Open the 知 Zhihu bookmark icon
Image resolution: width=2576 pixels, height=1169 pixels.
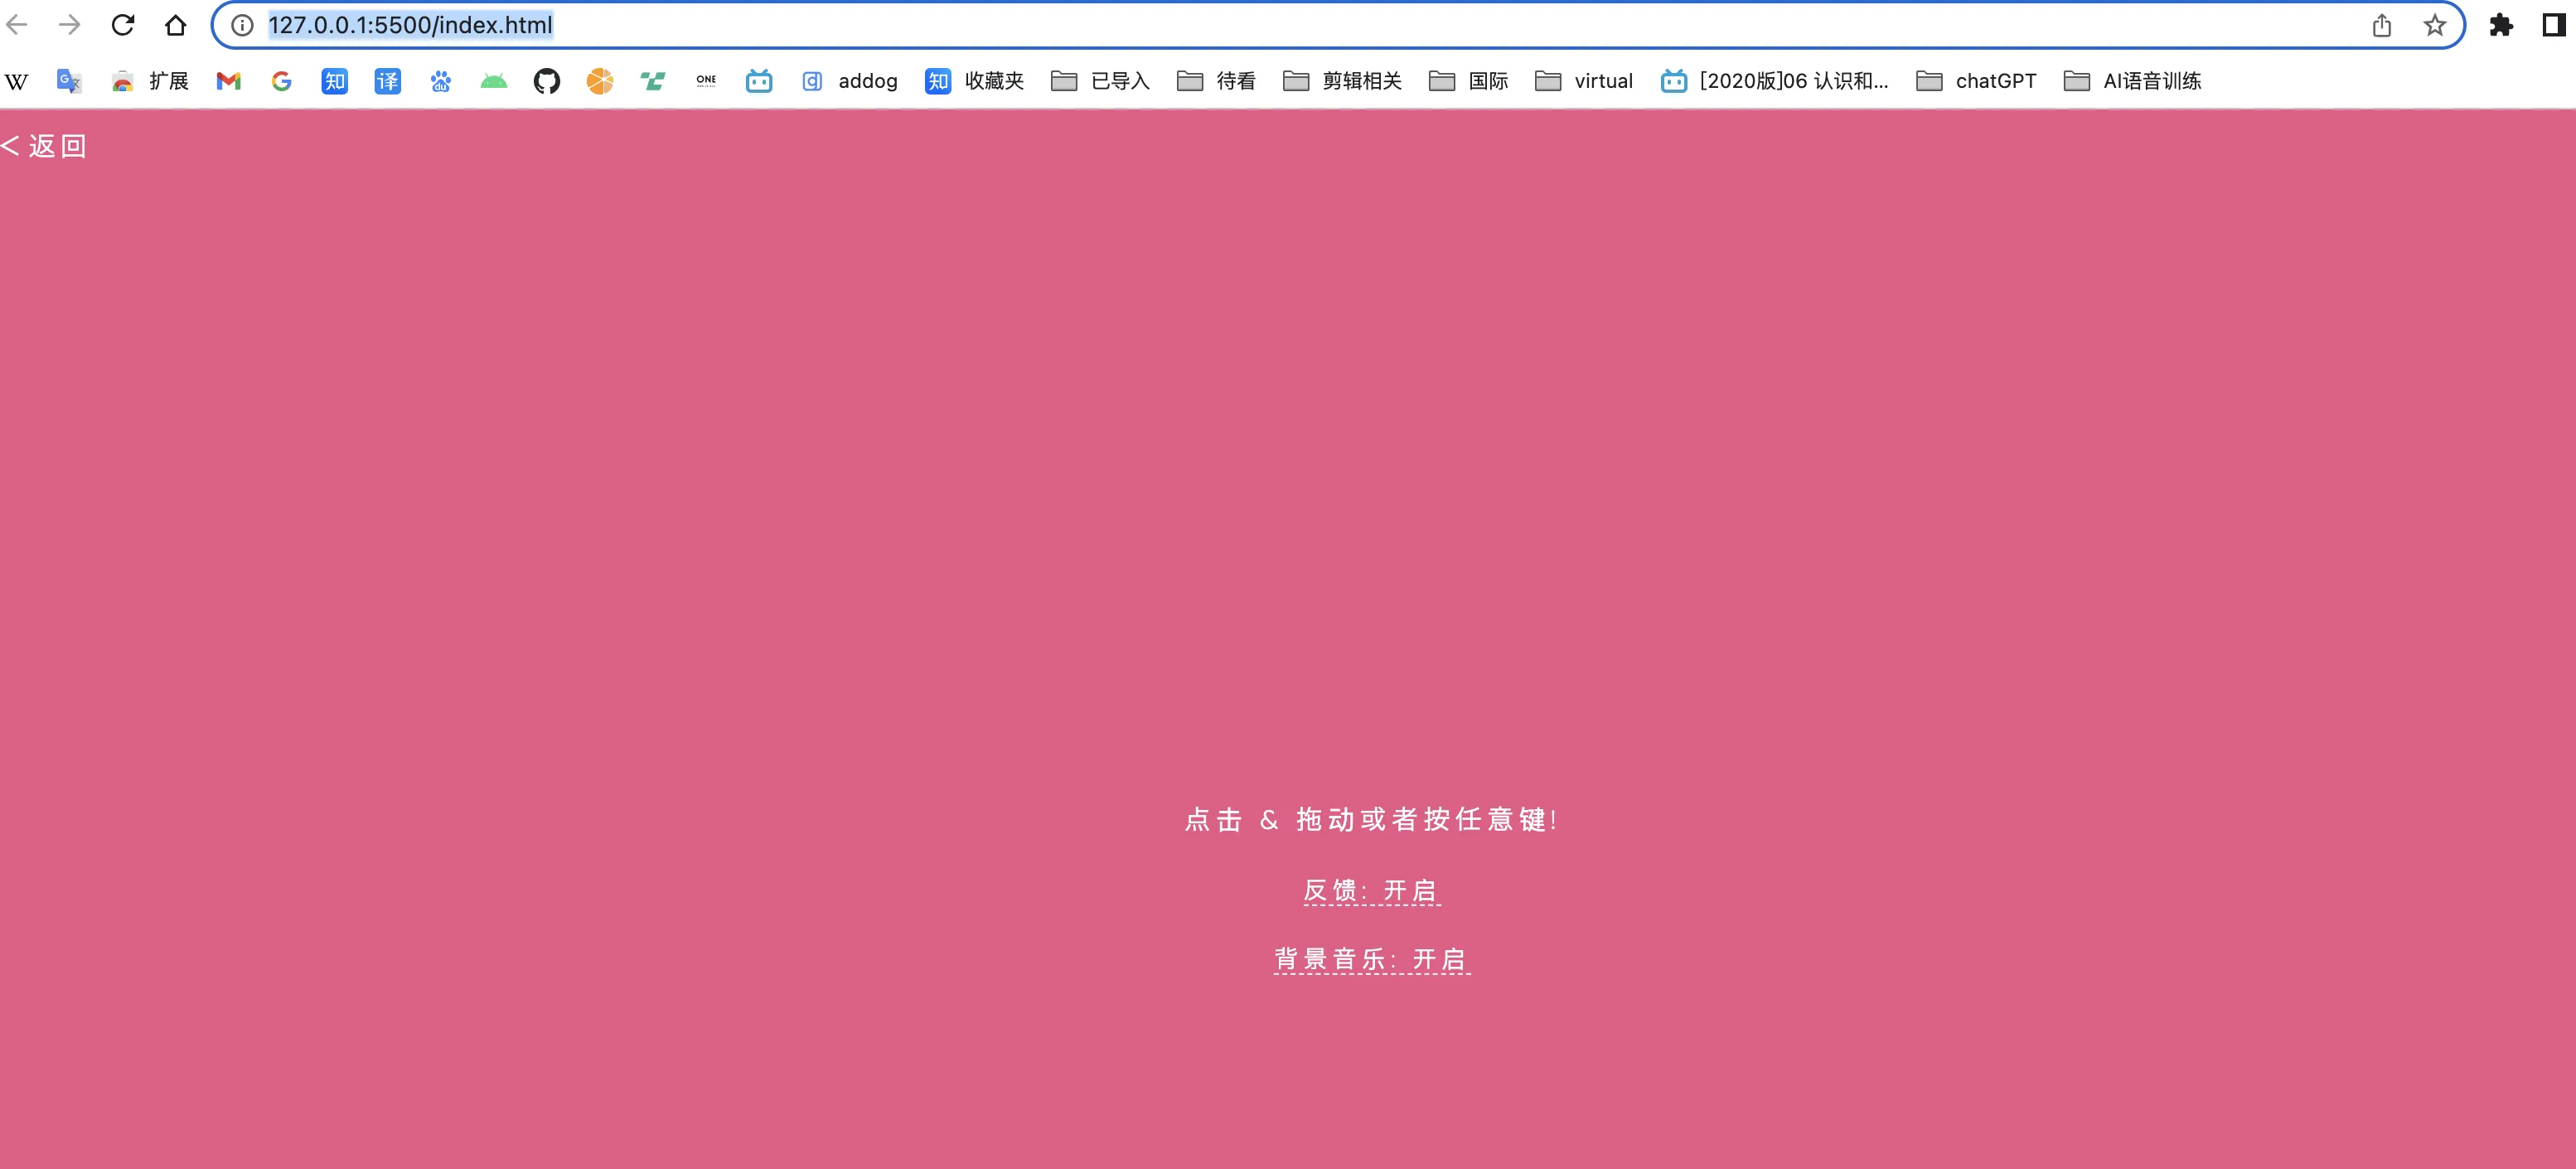click(x=335, y=81)
